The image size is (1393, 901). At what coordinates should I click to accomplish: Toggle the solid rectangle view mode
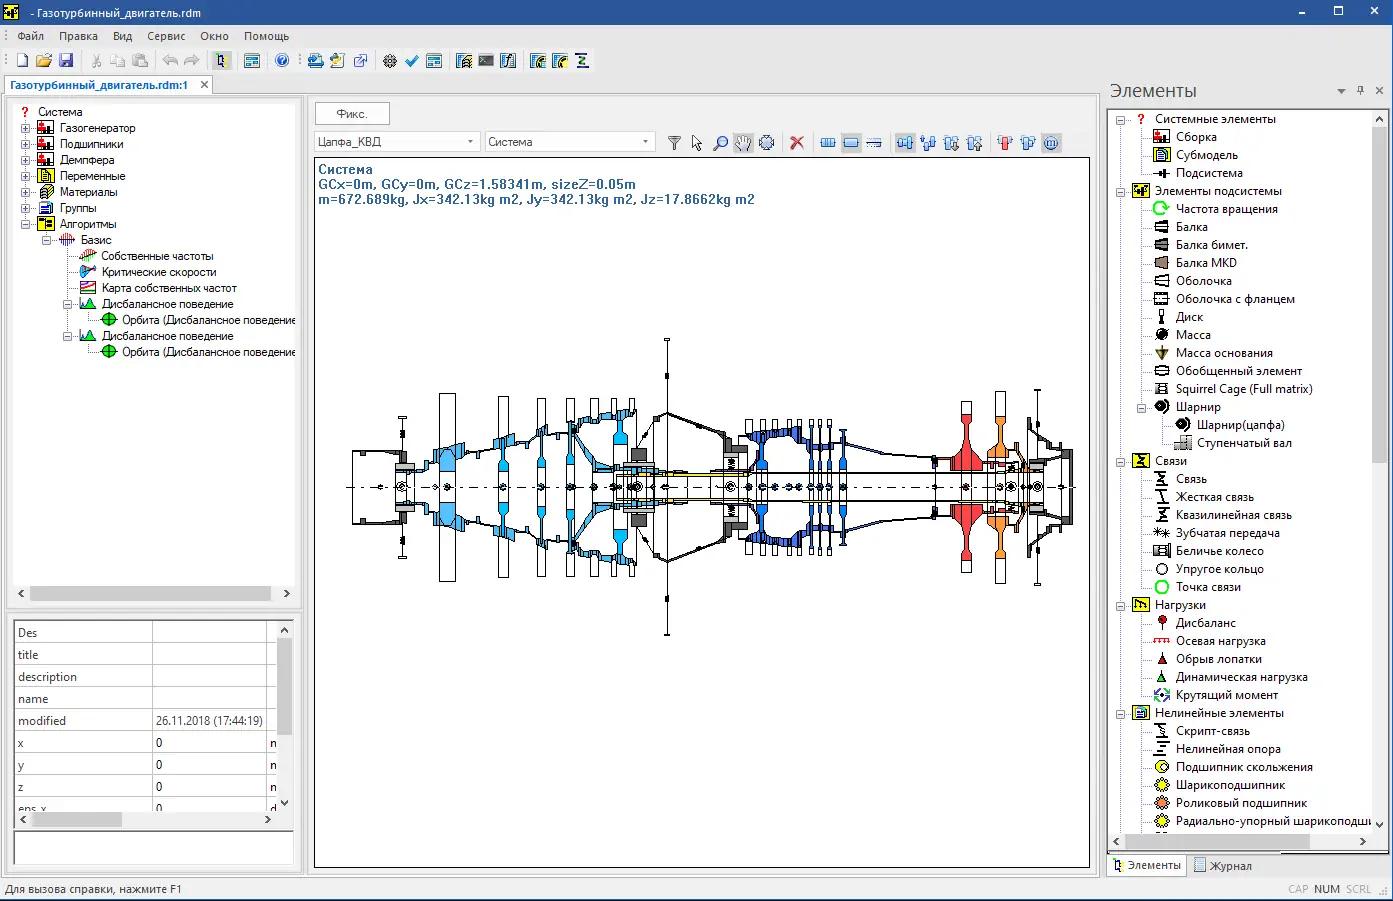click(851, 143)
